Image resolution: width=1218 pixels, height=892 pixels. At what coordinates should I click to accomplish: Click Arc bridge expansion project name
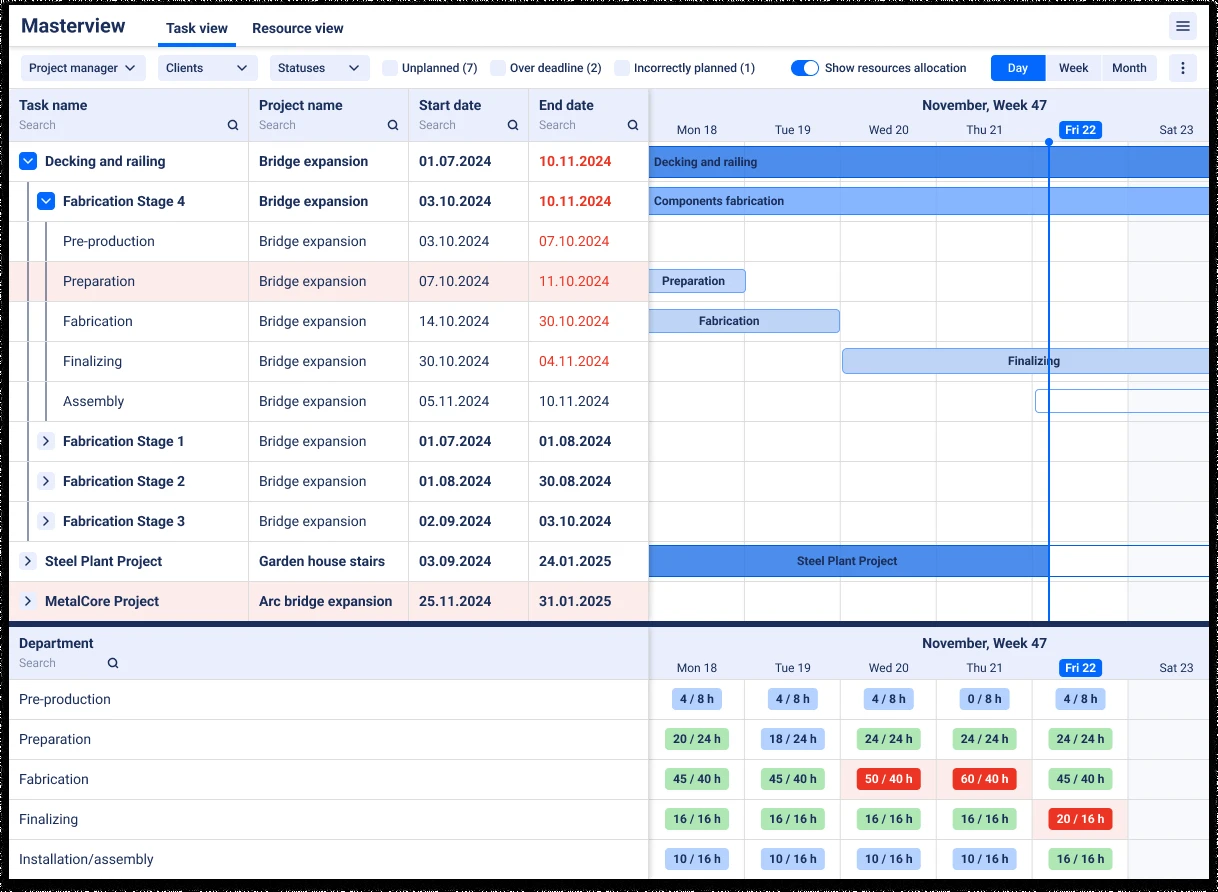pyautogui.click(x=326, y=601)
